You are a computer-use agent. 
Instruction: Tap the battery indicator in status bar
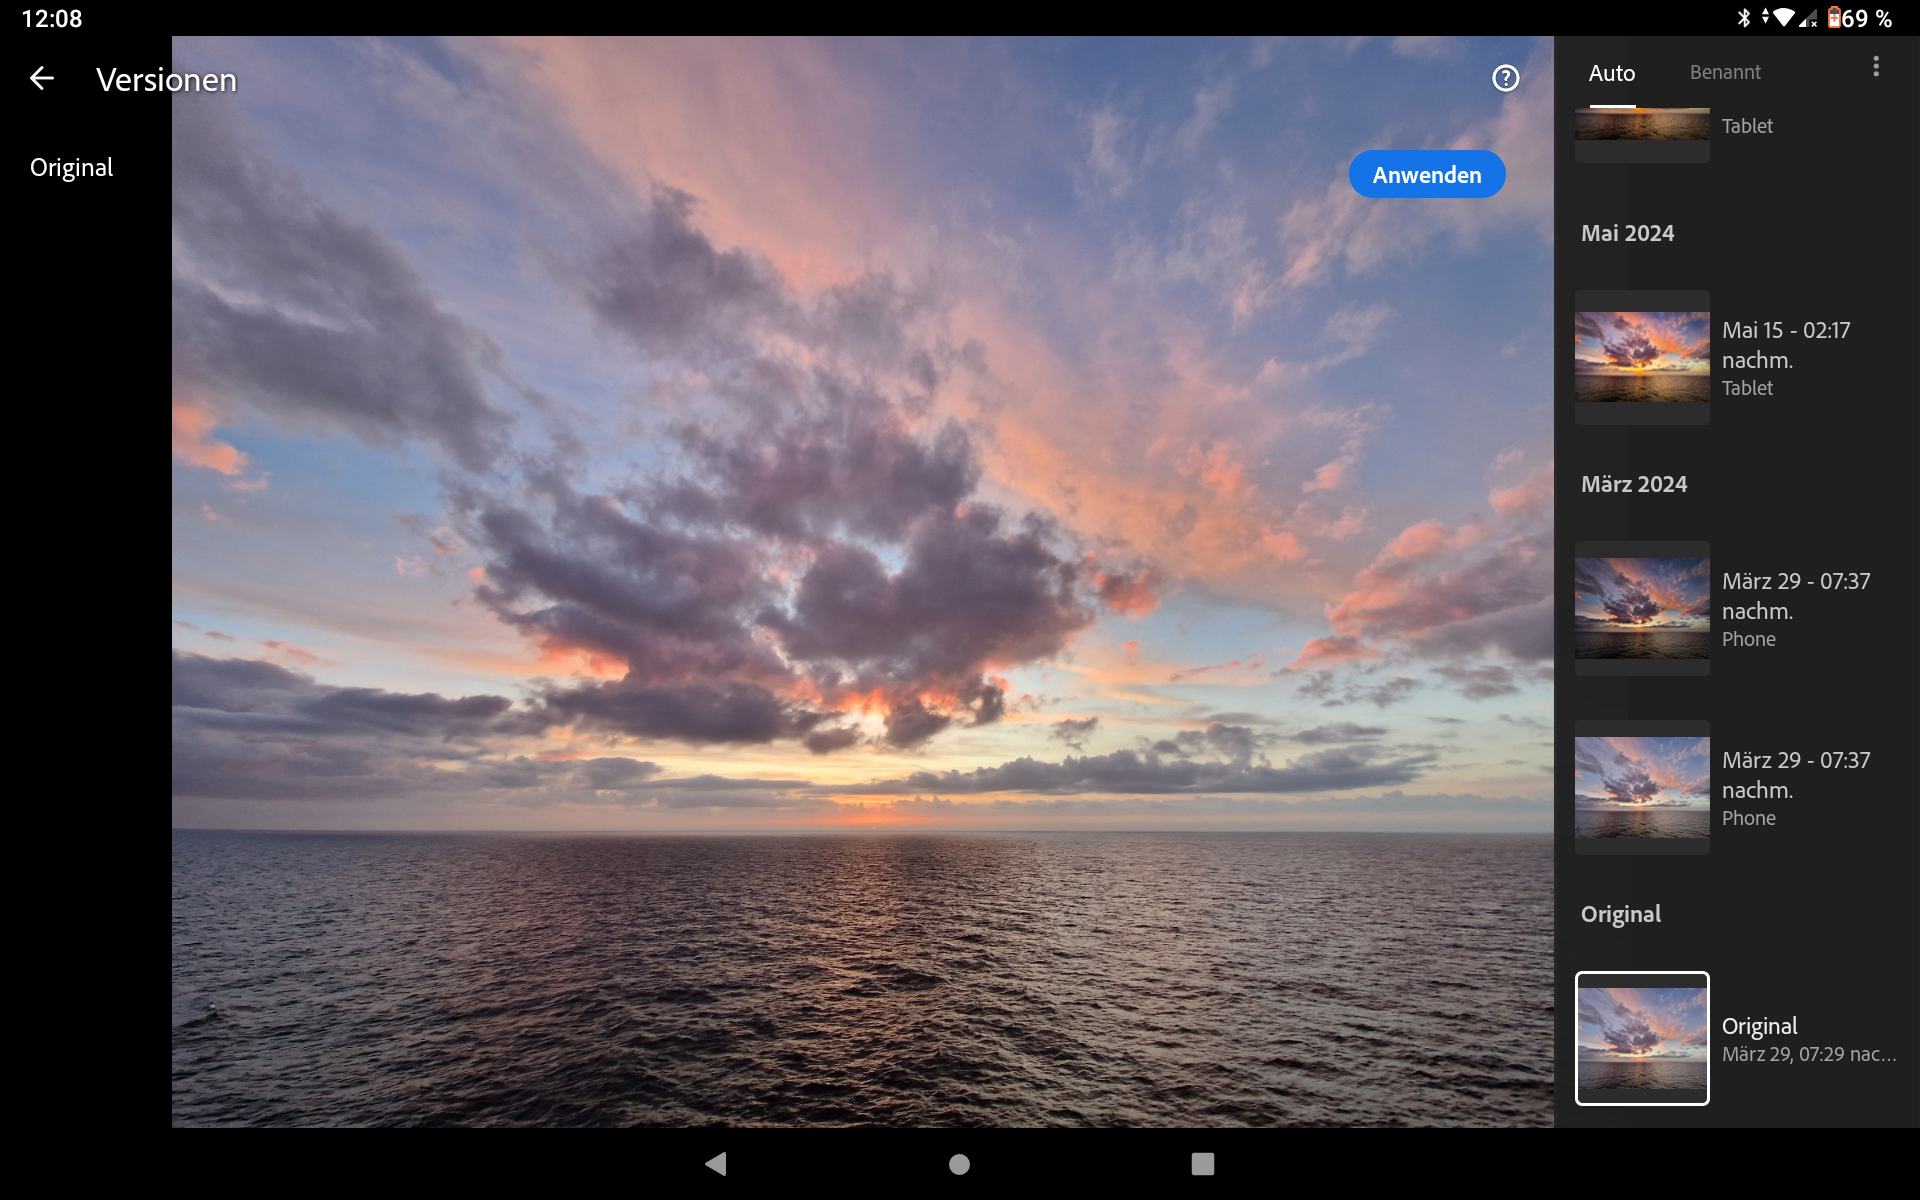1835,18
